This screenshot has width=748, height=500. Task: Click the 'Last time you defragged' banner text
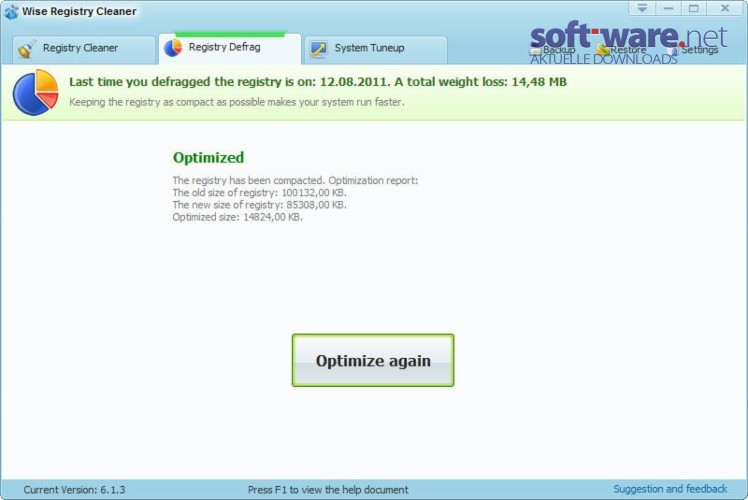click(x=318, y=82)
